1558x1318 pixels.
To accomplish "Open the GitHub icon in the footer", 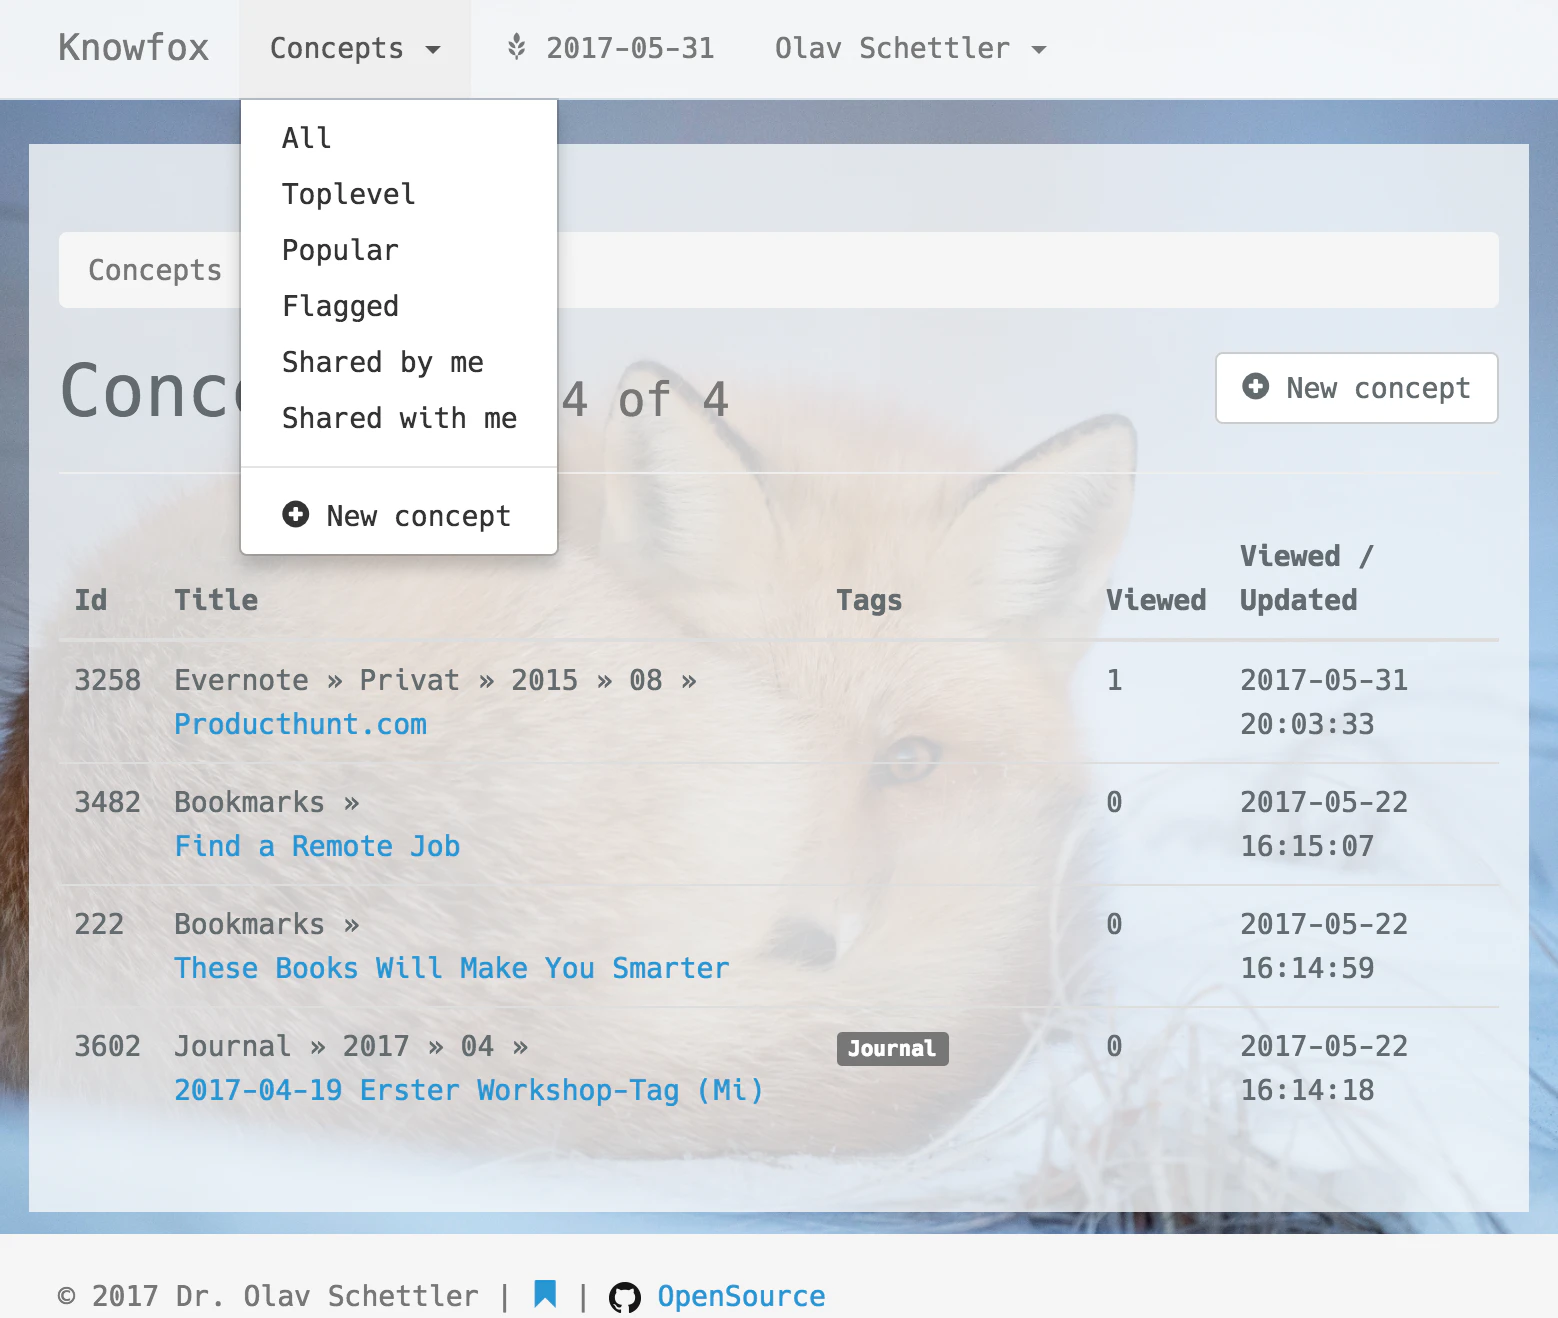I will point(626,1296).
